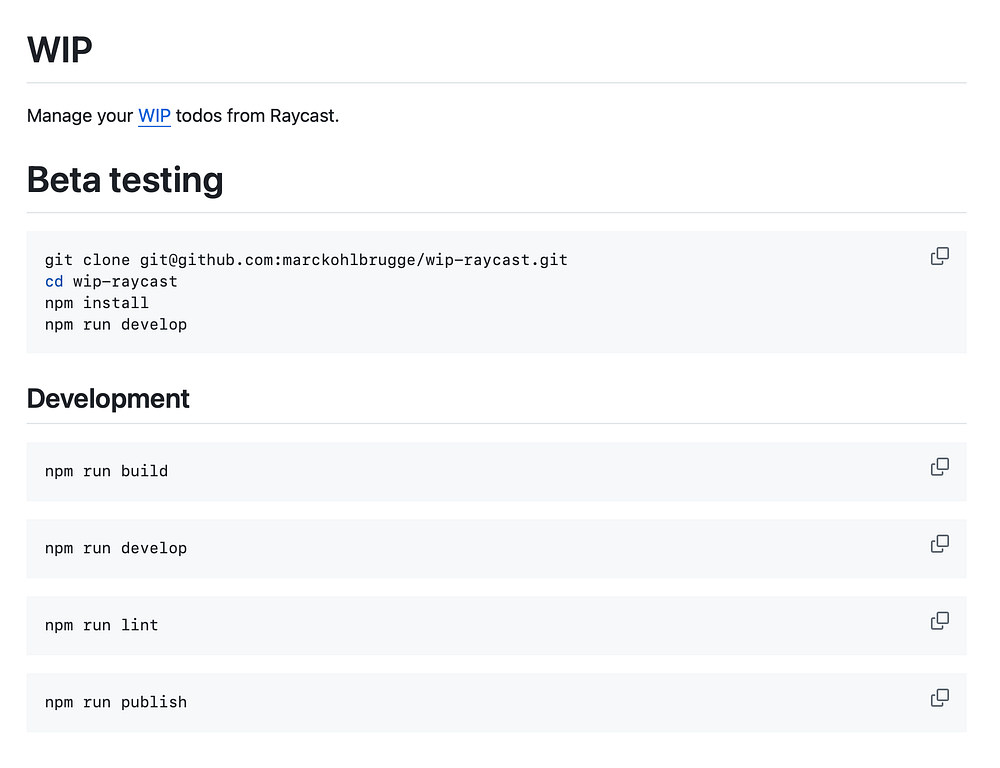The width and height of the screenshot is (1000, 768).
Task: Click the wip-raycast directory name after cd
Action: (x=125, y=282)
